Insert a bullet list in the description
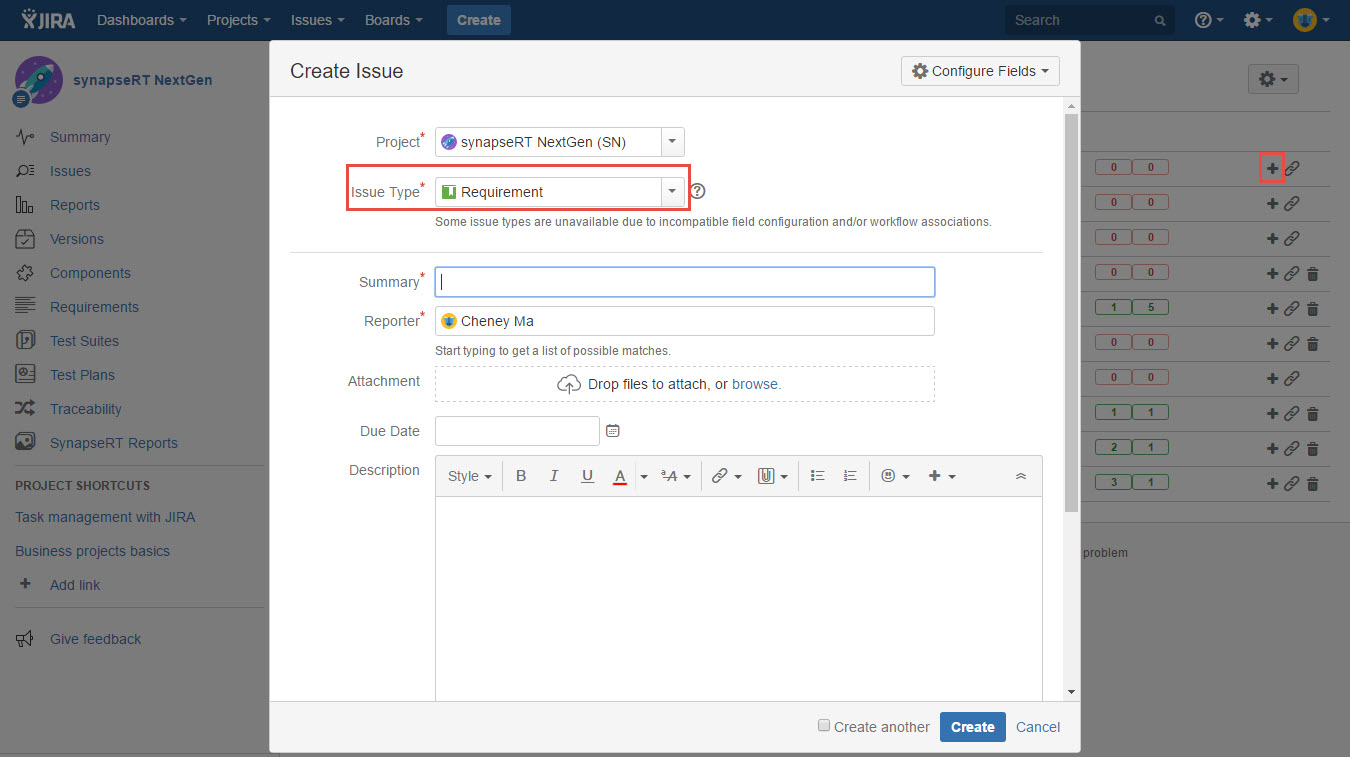 817,476
